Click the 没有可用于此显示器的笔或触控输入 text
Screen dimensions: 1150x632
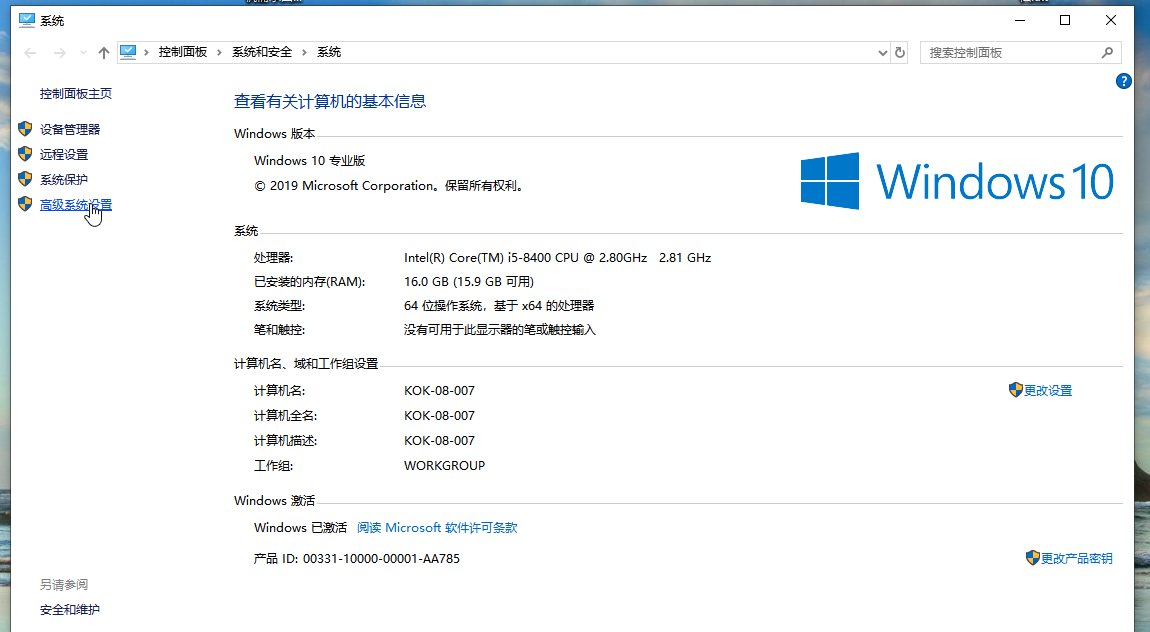pyautogui.click(x=499, y=330)
